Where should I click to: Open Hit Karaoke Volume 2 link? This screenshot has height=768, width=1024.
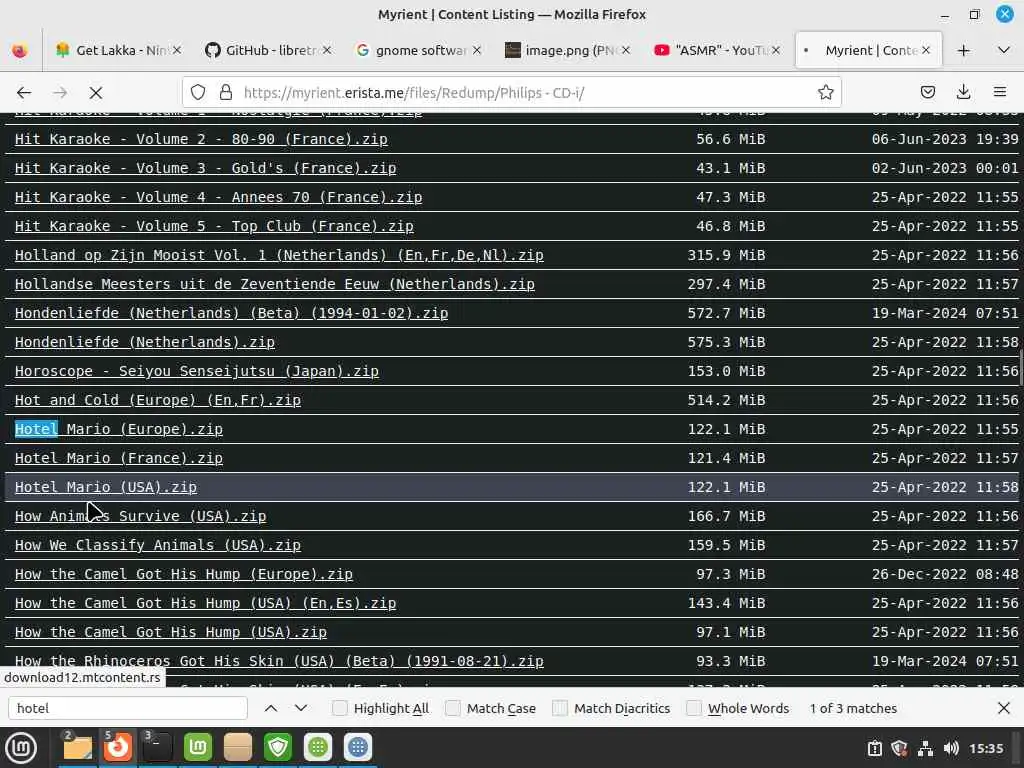pos(201,139)
